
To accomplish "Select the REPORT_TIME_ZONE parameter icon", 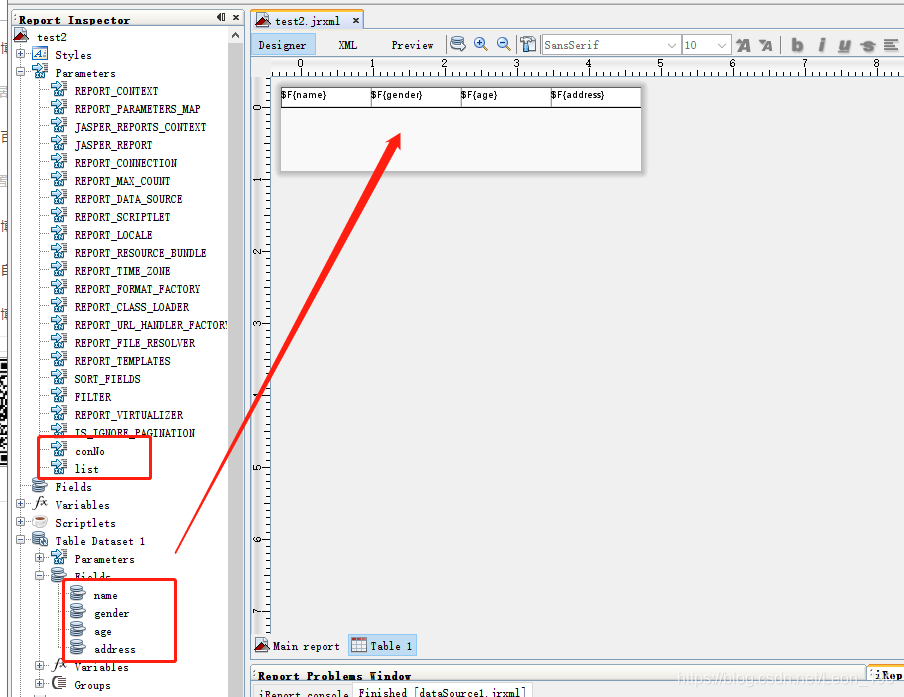I will (x=59, y=269).
